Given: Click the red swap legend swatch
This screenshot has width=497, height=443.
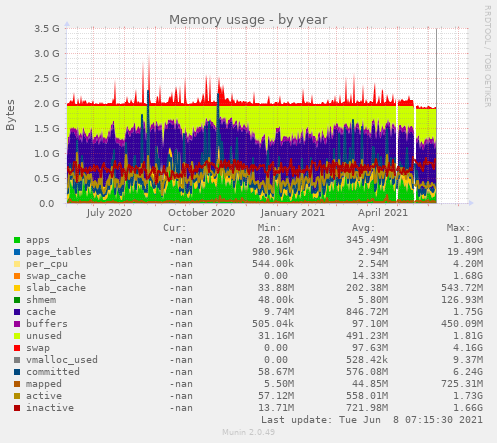Looking at the screenshot, I should (17, 348).
